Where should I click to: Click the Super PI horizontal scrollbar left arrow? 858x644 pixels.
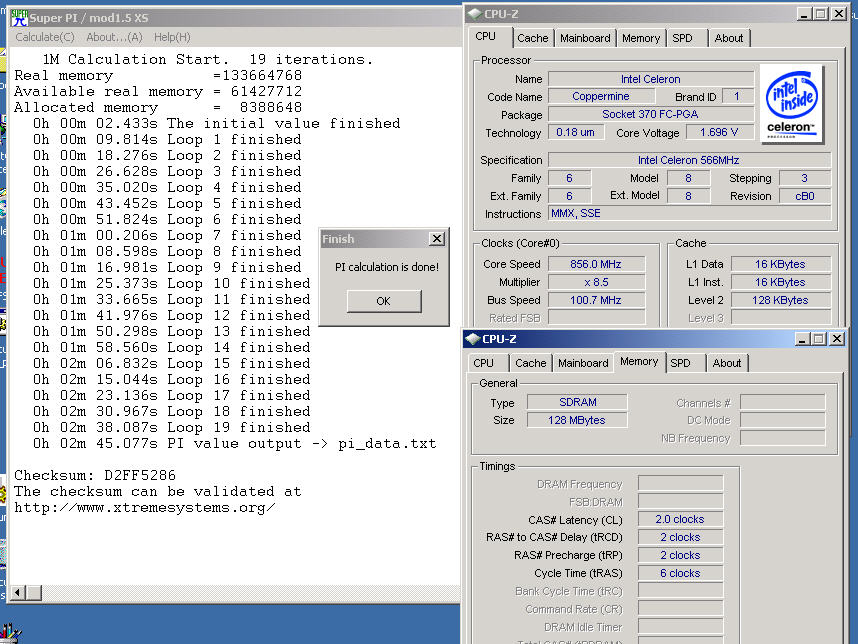click(18, 593)
